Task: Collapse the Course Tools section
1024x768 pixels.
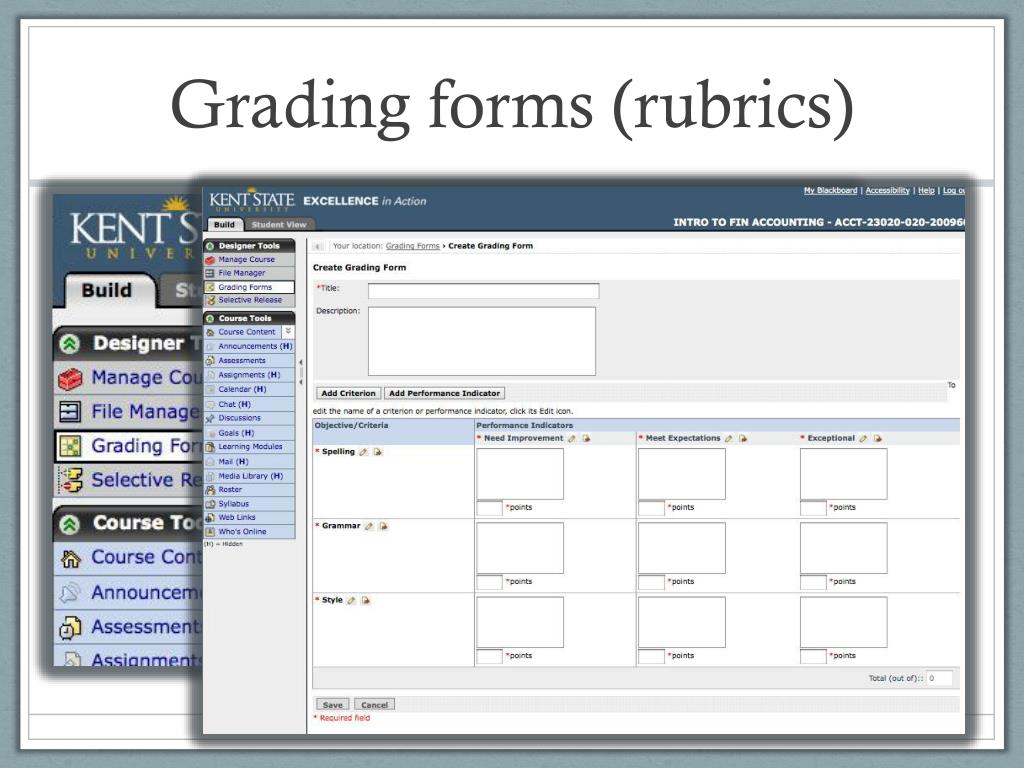Action: click(210, 319)
